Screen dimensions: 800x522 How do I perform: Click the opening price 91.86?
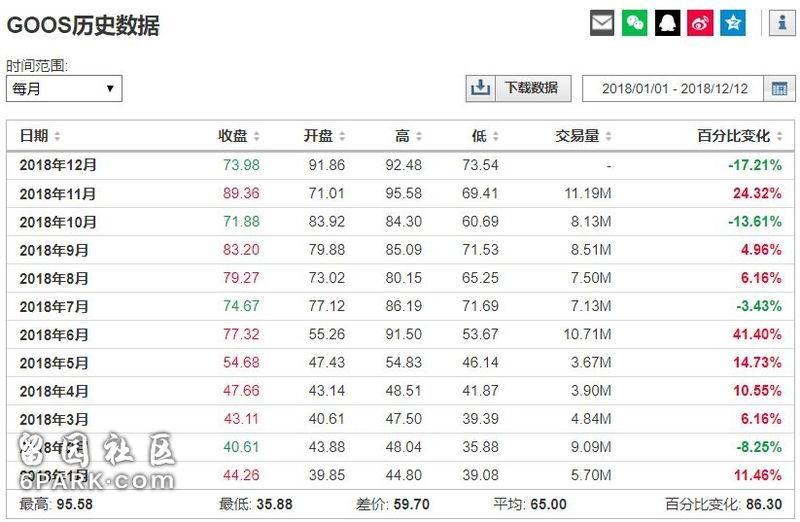327,165
